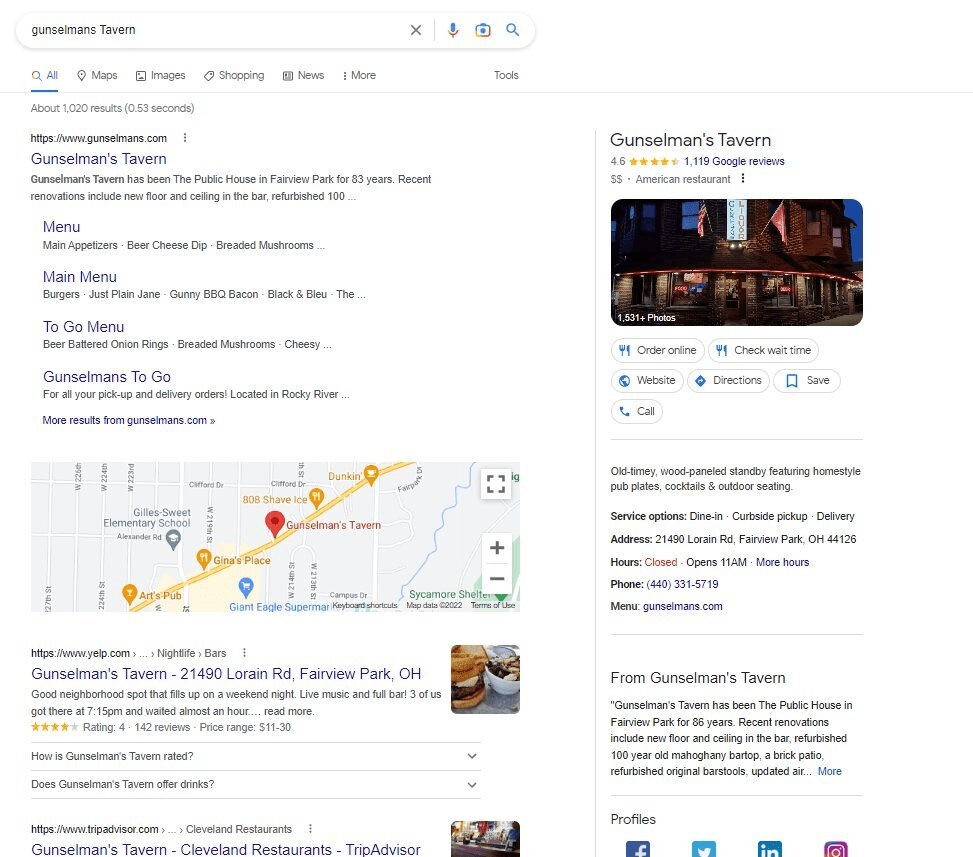Click the red Gunselman's Tavern map pin

tap(274, 524)
